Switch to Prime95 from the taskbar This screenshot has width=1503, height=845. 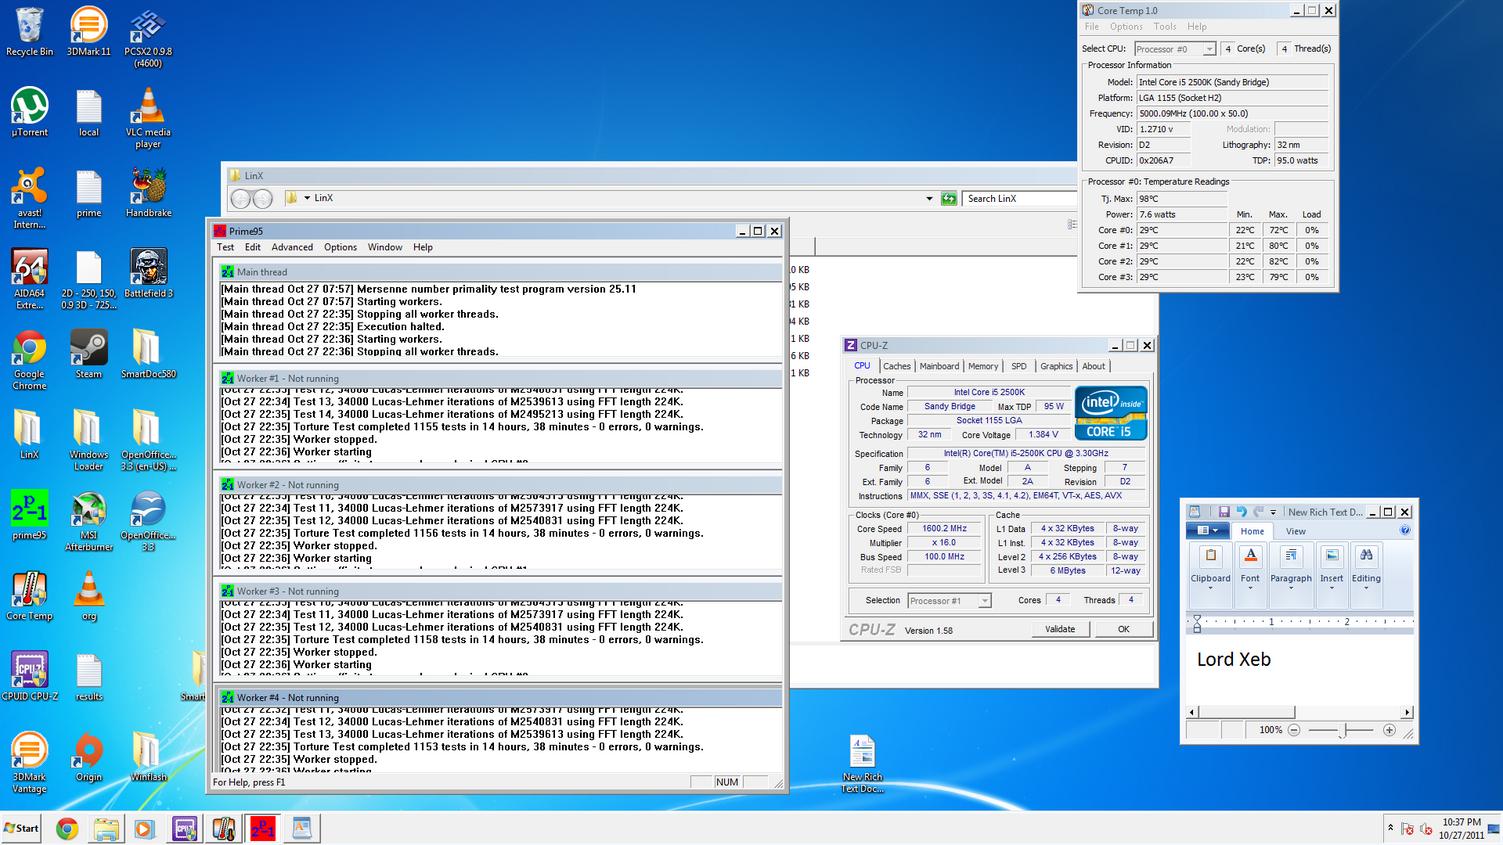pyautogui.click(x=262, y=828)
